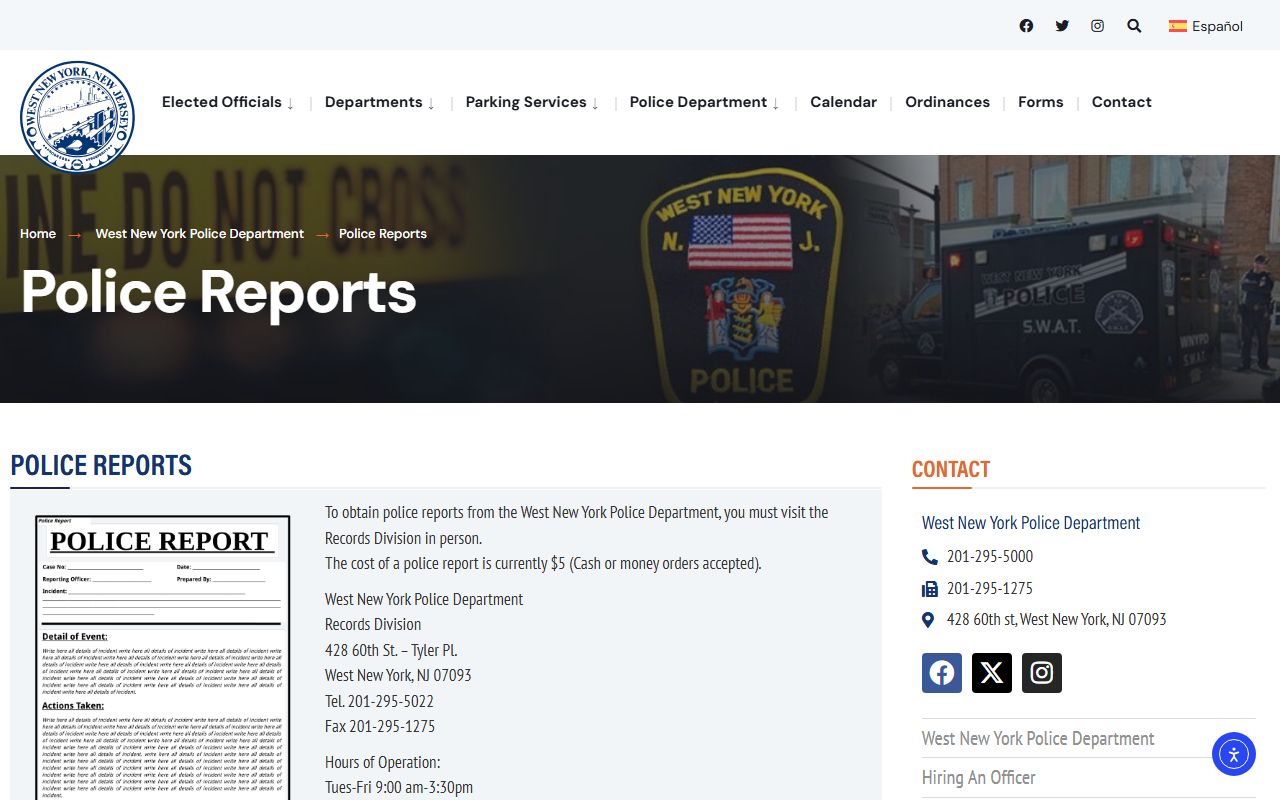
Task: Click the Police Report sample image
Action: click(162, 658)
